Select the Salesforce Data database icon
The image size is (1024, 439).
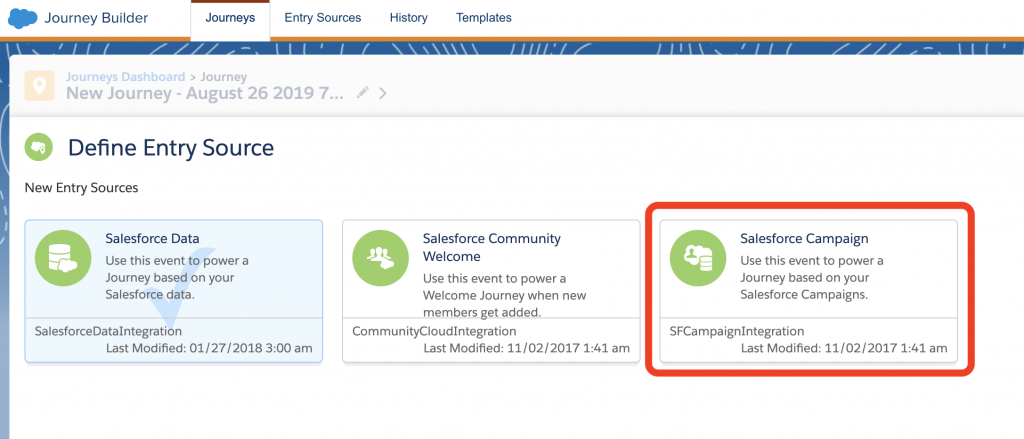(x=63, y=258)
